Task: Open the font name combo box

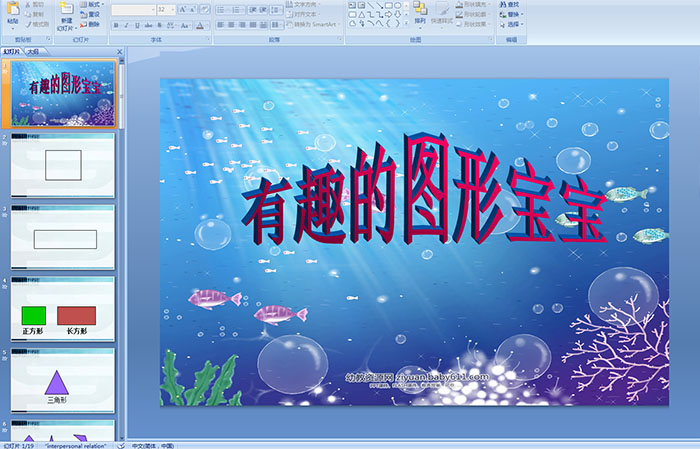Action: click(x=133, y=10)
